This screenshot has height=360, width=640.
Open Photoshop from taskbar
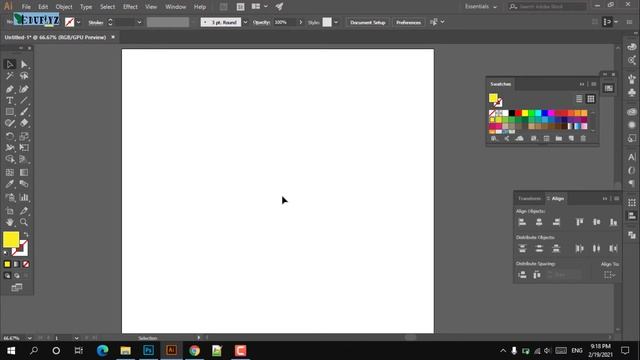pyautogui.click(x=149, y=351)
